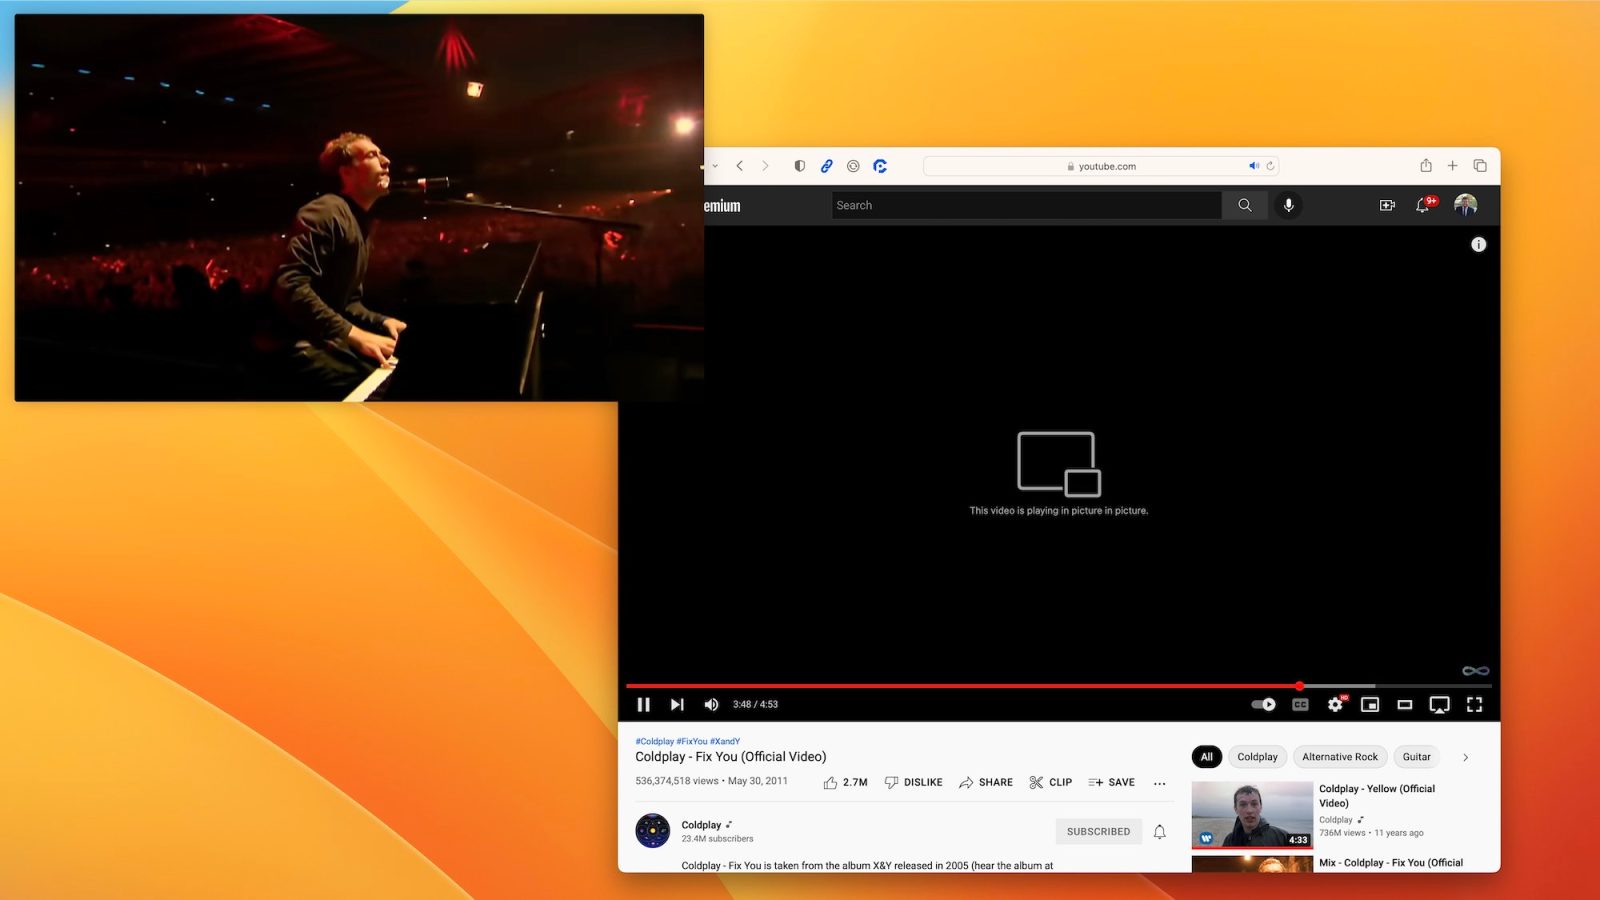
Task: Select the Alternative Rock filter chip
Action: pyautogui.click(x=1339, y=757)
